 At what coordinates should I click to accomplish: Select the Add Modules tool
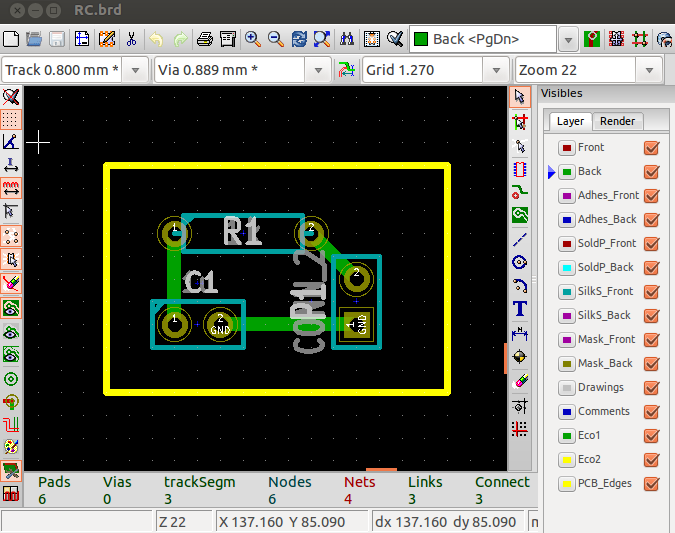(520, 170)
